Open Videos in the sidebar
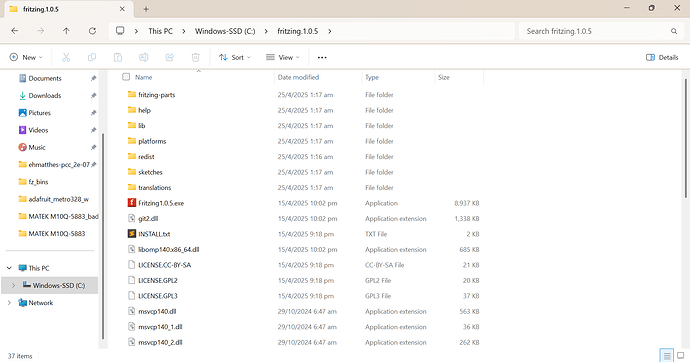The image size is (690, 362). coord(33,130)
